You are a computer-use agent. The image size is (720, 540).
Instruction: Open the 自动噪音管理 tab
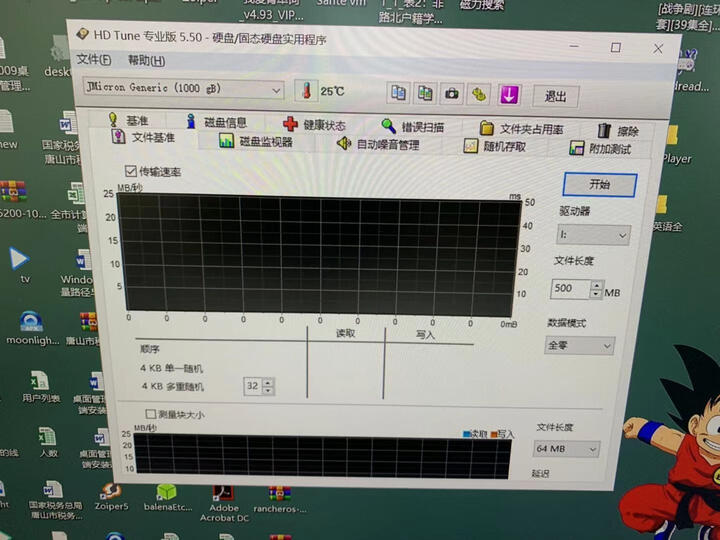378,144
